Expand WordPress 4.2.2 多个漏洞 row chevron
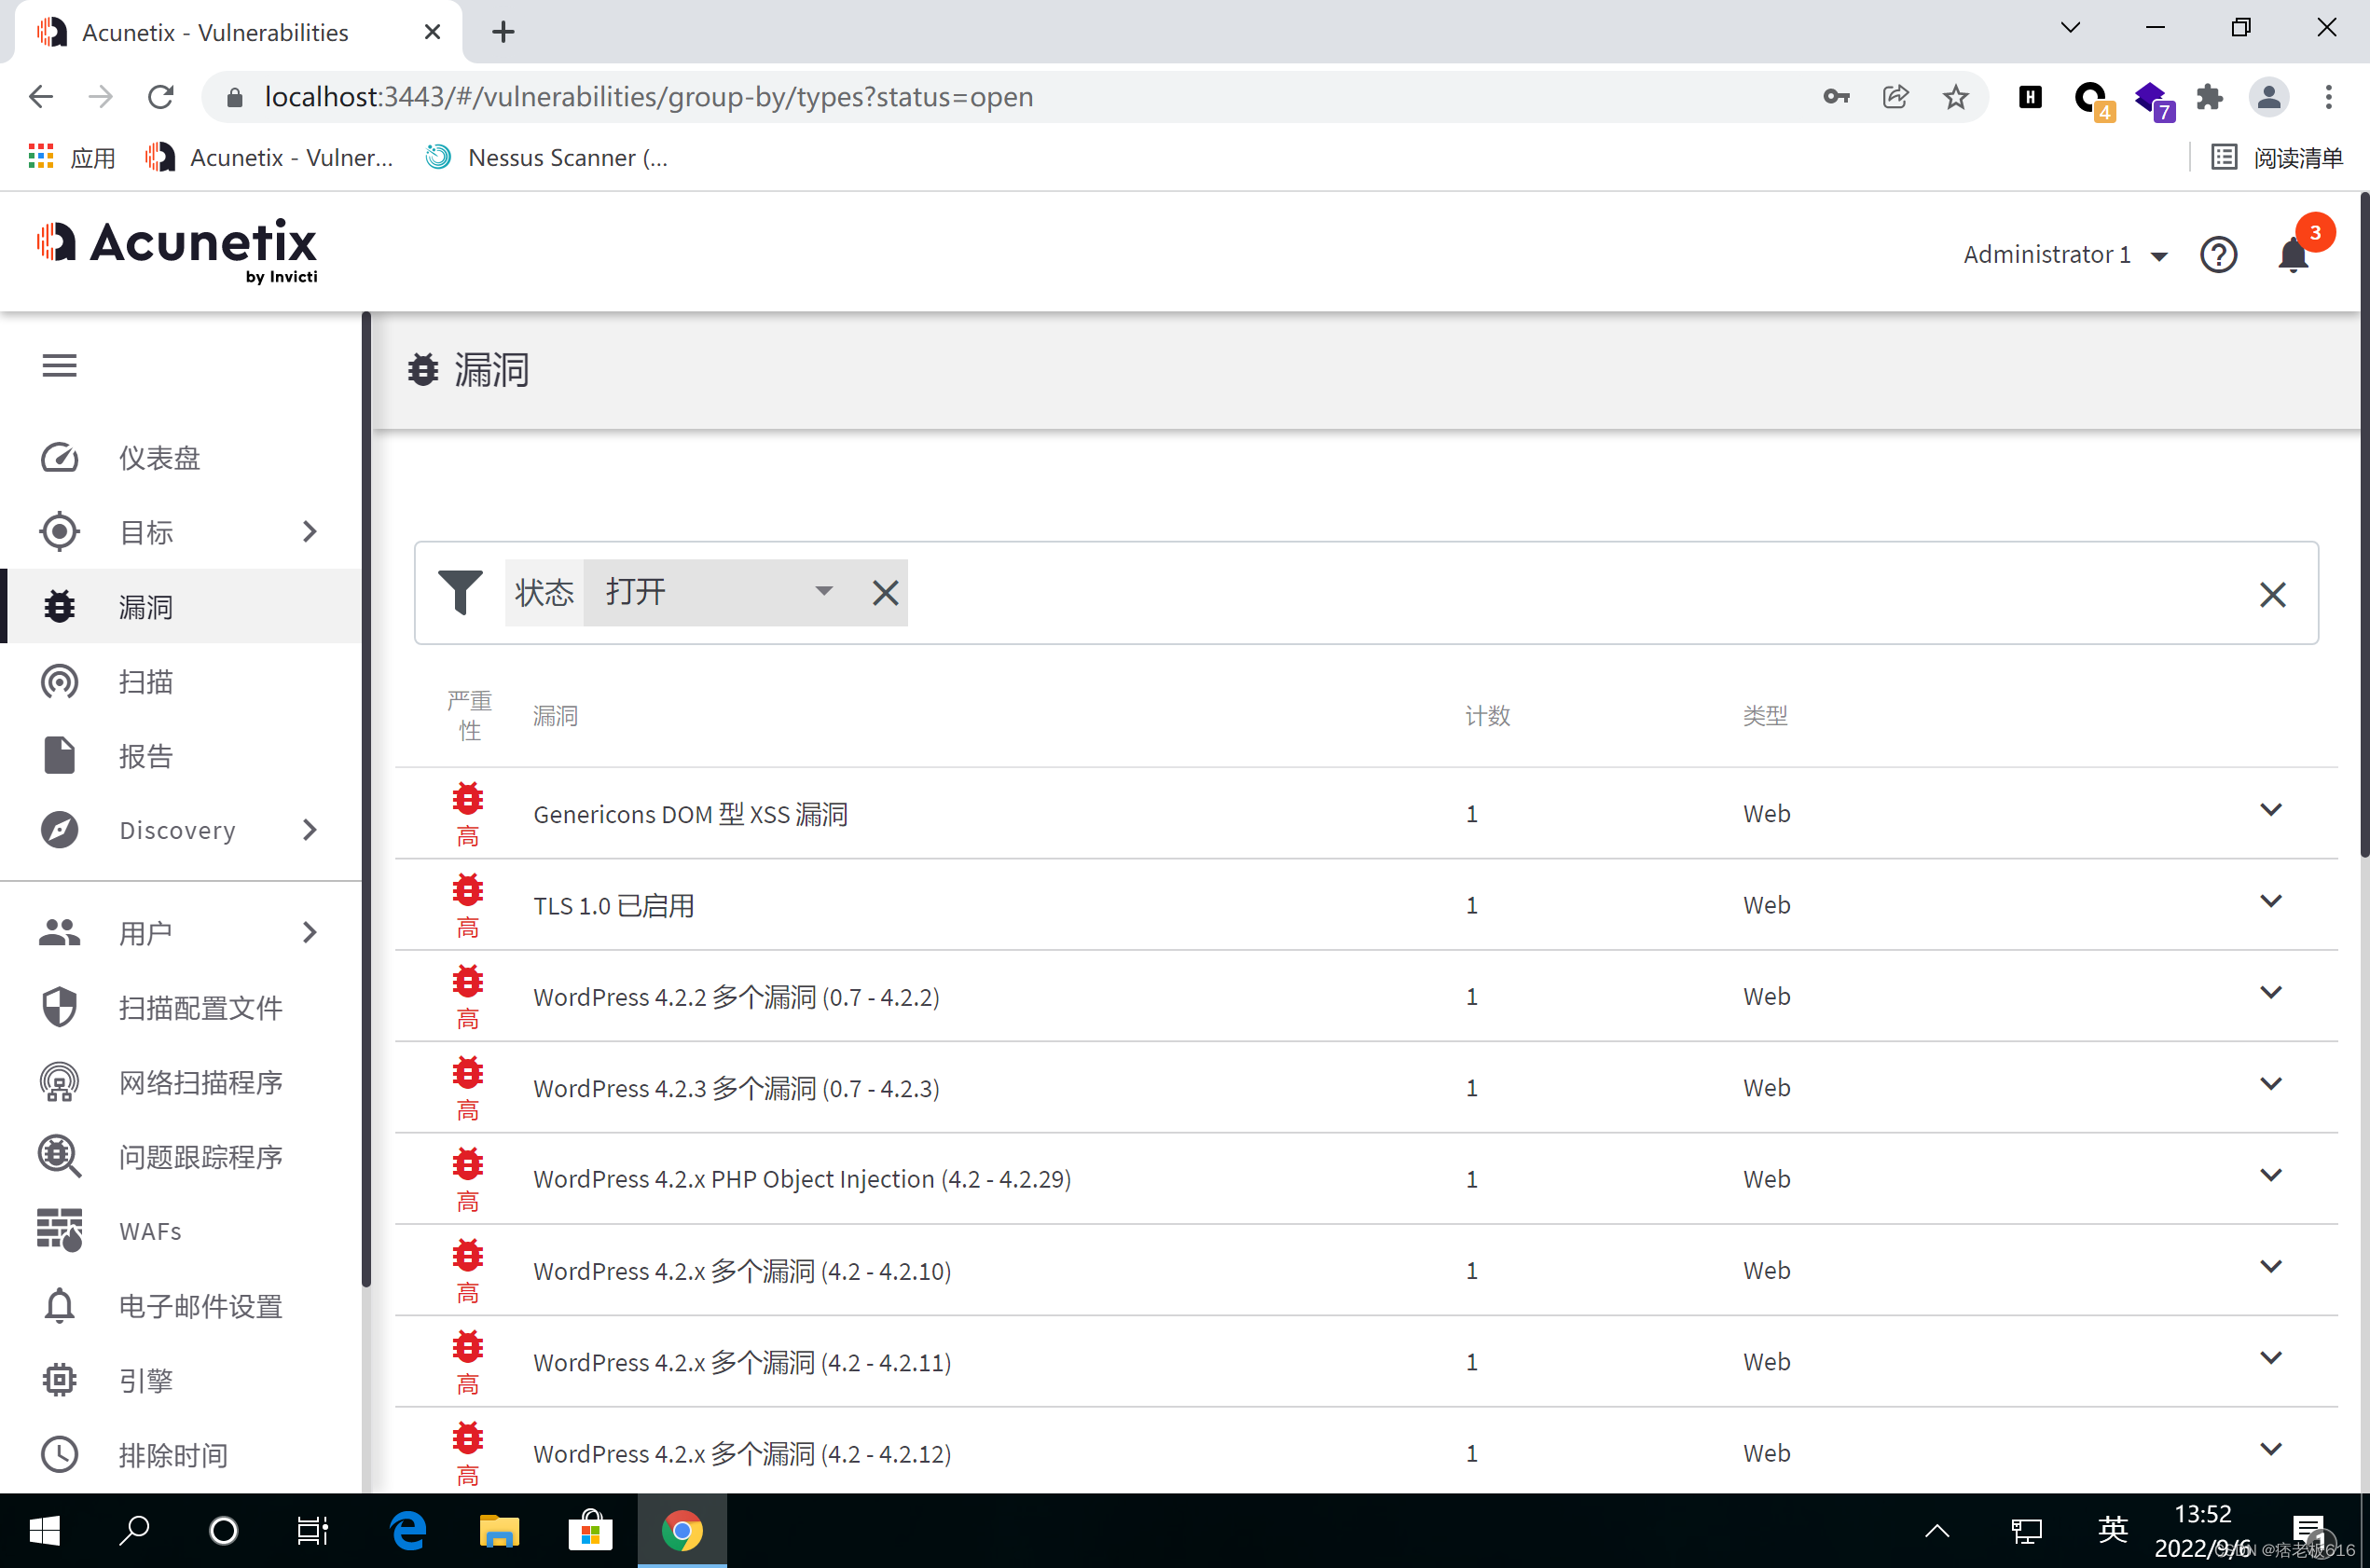The image size is (2370, 1568). [x=2270, y=993]
